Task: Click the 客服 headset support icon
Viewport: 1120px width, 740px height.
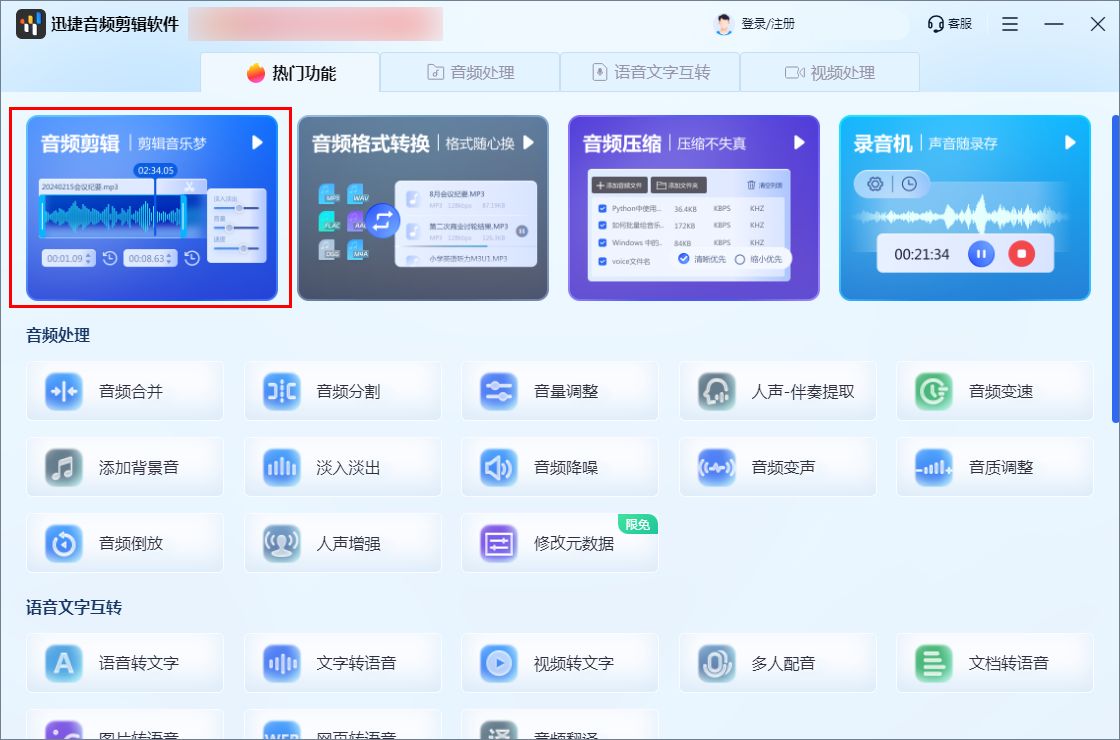Action: 935,24
